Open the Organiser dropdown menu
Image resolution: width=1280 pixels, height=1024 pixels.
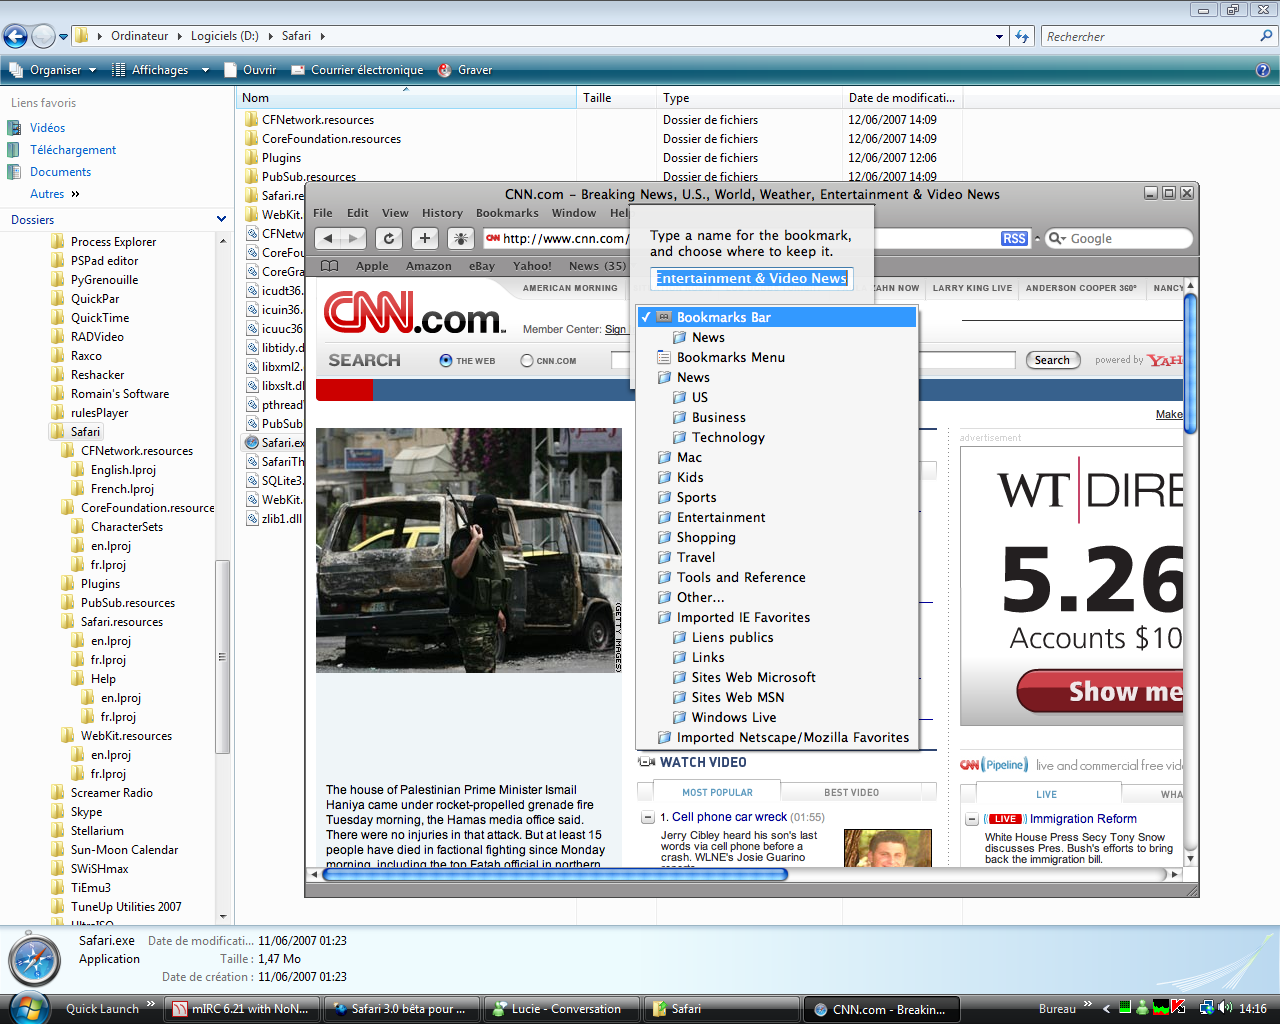pos(54,70)
